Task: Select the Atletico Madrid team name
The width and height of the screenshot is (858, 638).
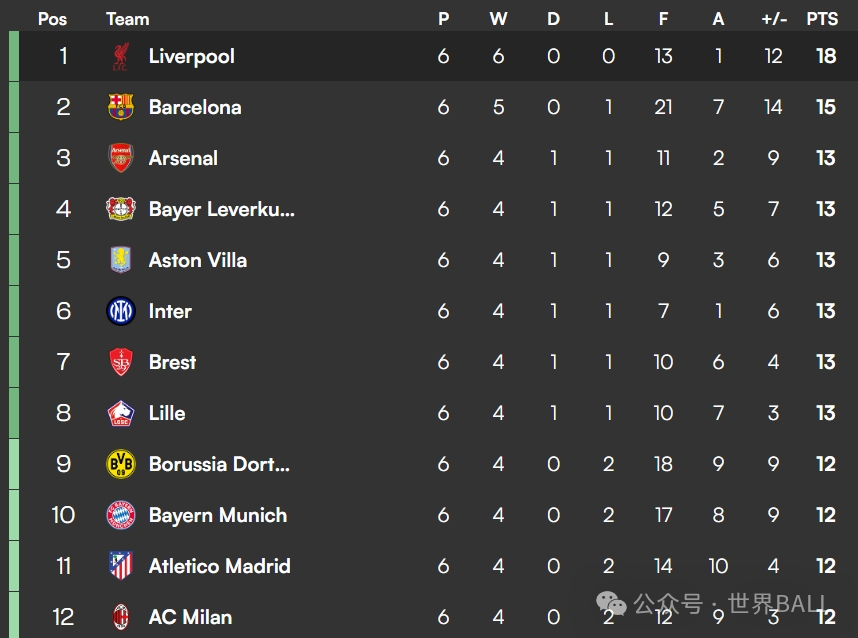Action: pos(219,566)
